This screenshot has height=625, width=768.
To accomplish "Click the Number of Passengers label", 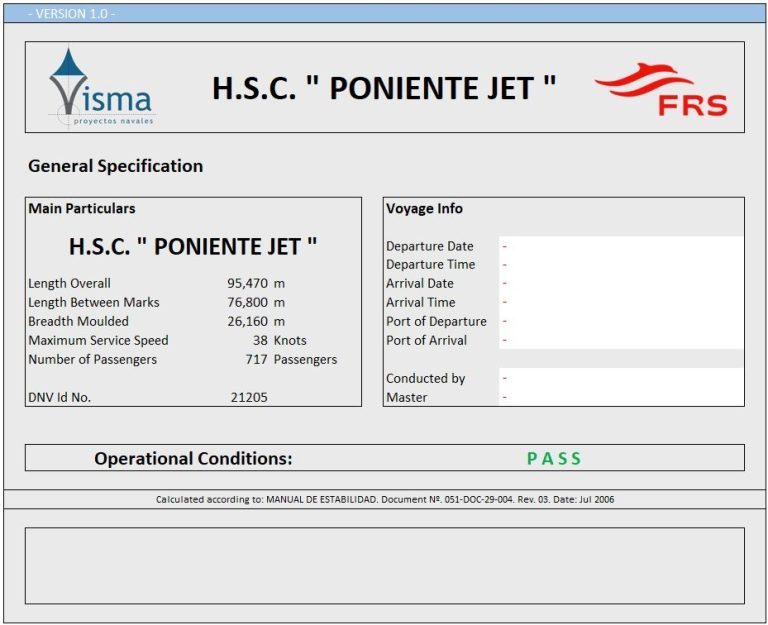I will [93, 359].
